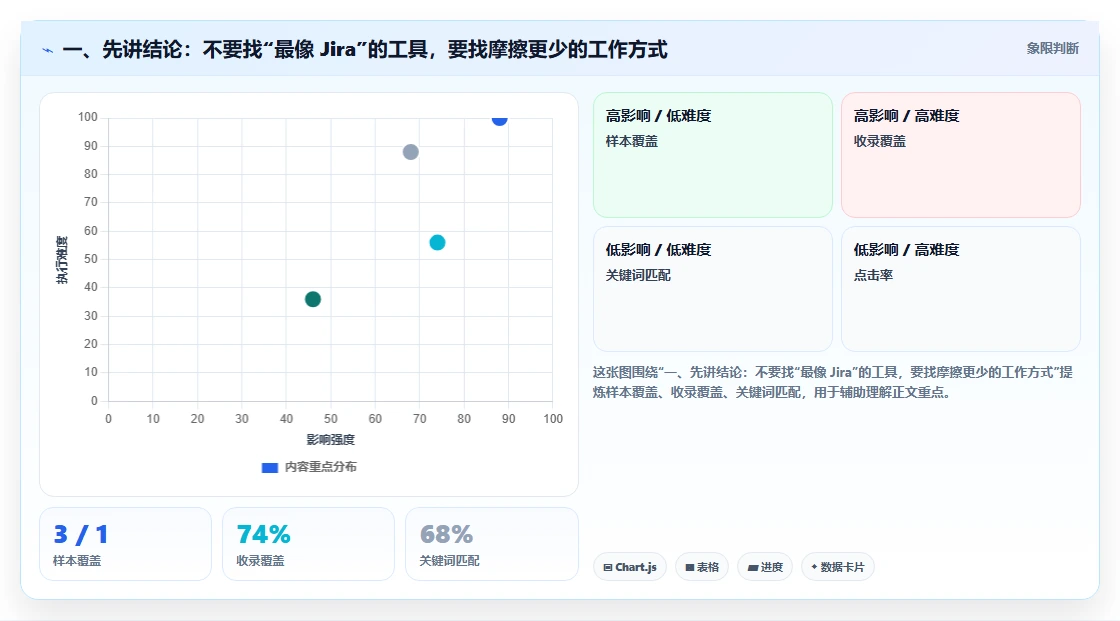The height and width of the screenshot is (621, 1120).
Task: Click the Chart.js tag chip
Action: (x=630, y=567)
